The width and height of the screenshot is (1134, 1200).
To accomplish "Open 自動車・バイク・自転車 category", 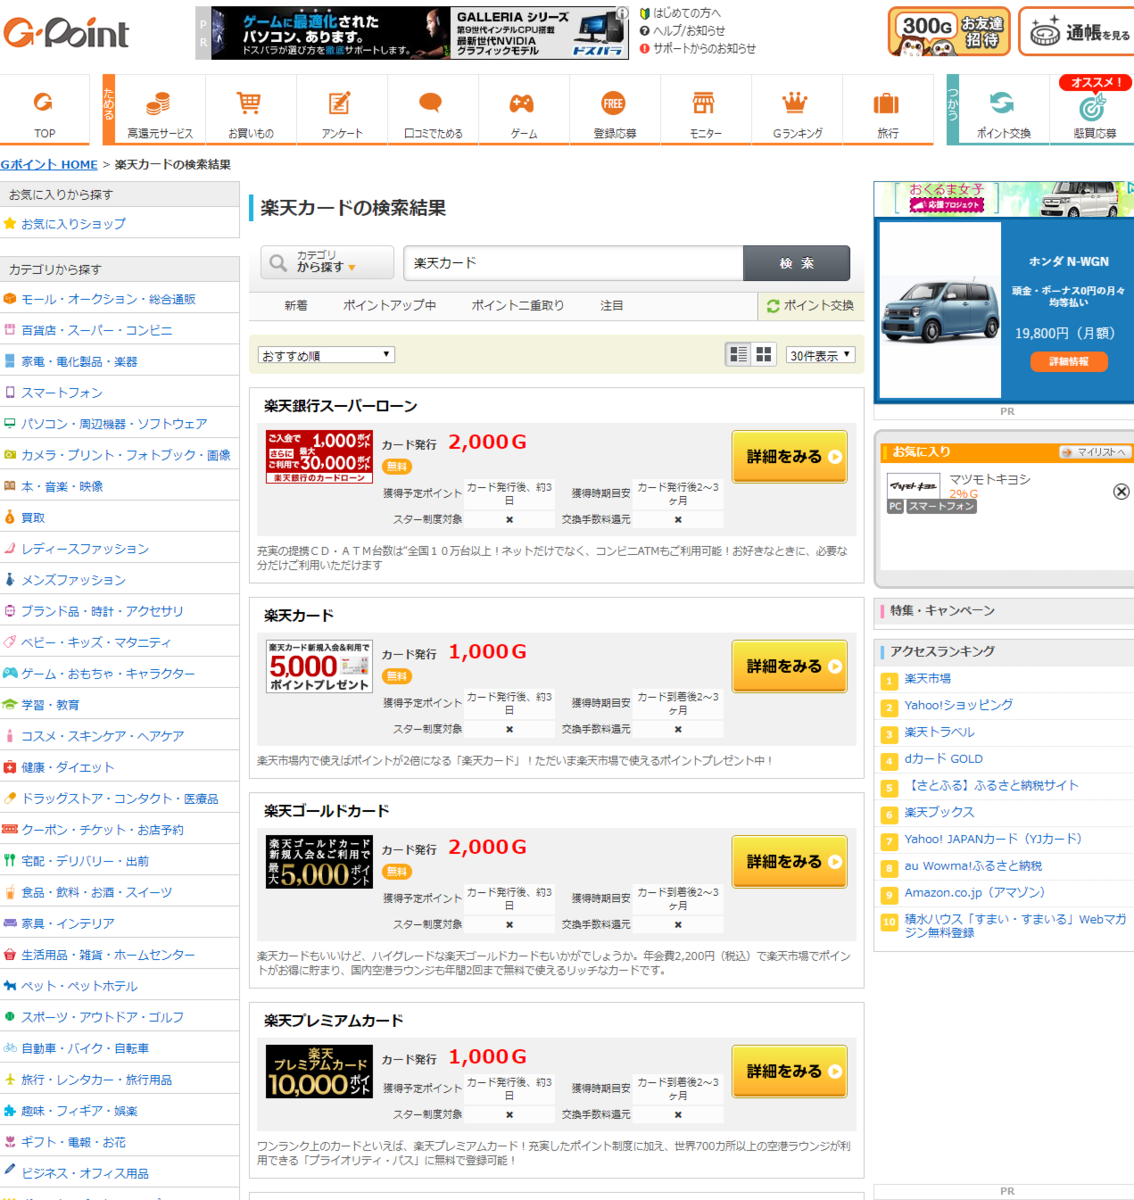I will tap(85, 1048).
